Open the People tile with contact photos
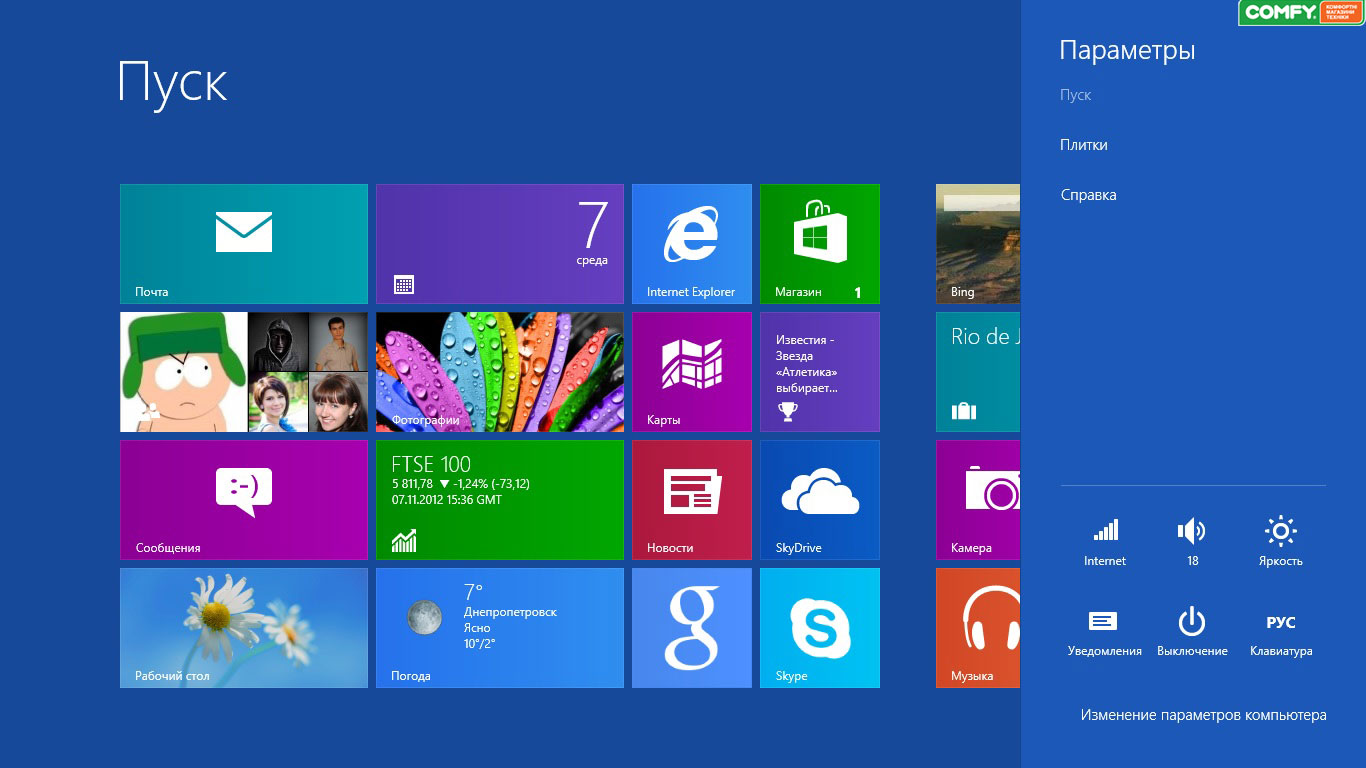The height and width of the screenshot is (768, 1366). (244, 372)
